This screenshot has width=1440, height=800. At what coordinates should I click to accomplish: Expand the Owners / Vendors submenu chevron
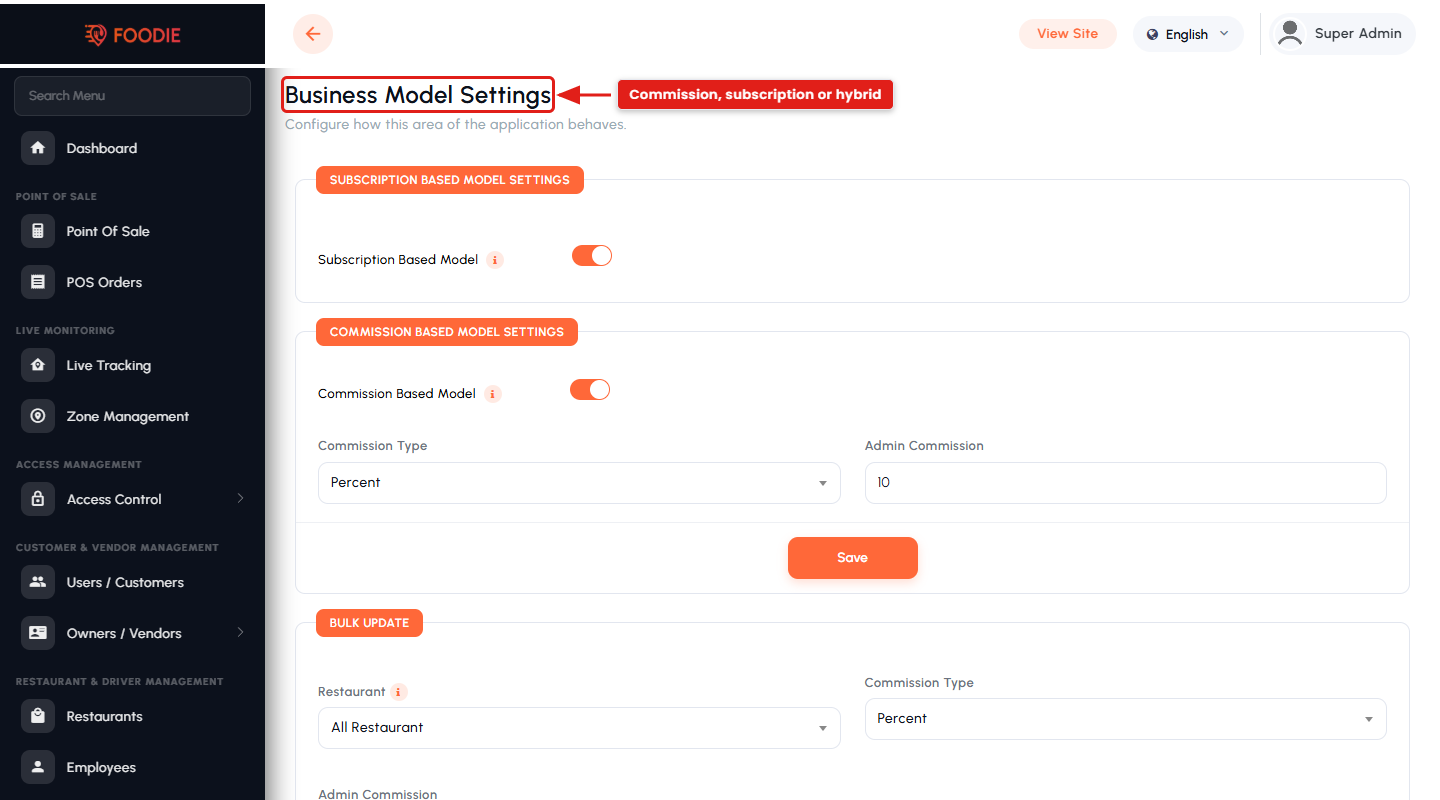click(240, 632)
